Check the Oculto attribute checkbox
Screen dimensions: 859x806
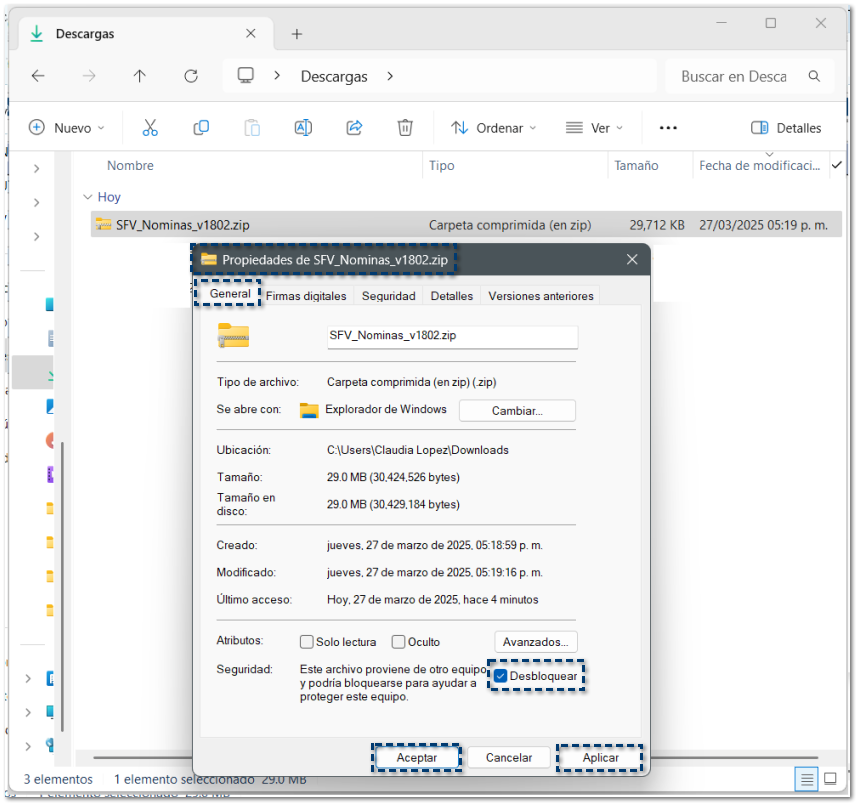(399, 642)
